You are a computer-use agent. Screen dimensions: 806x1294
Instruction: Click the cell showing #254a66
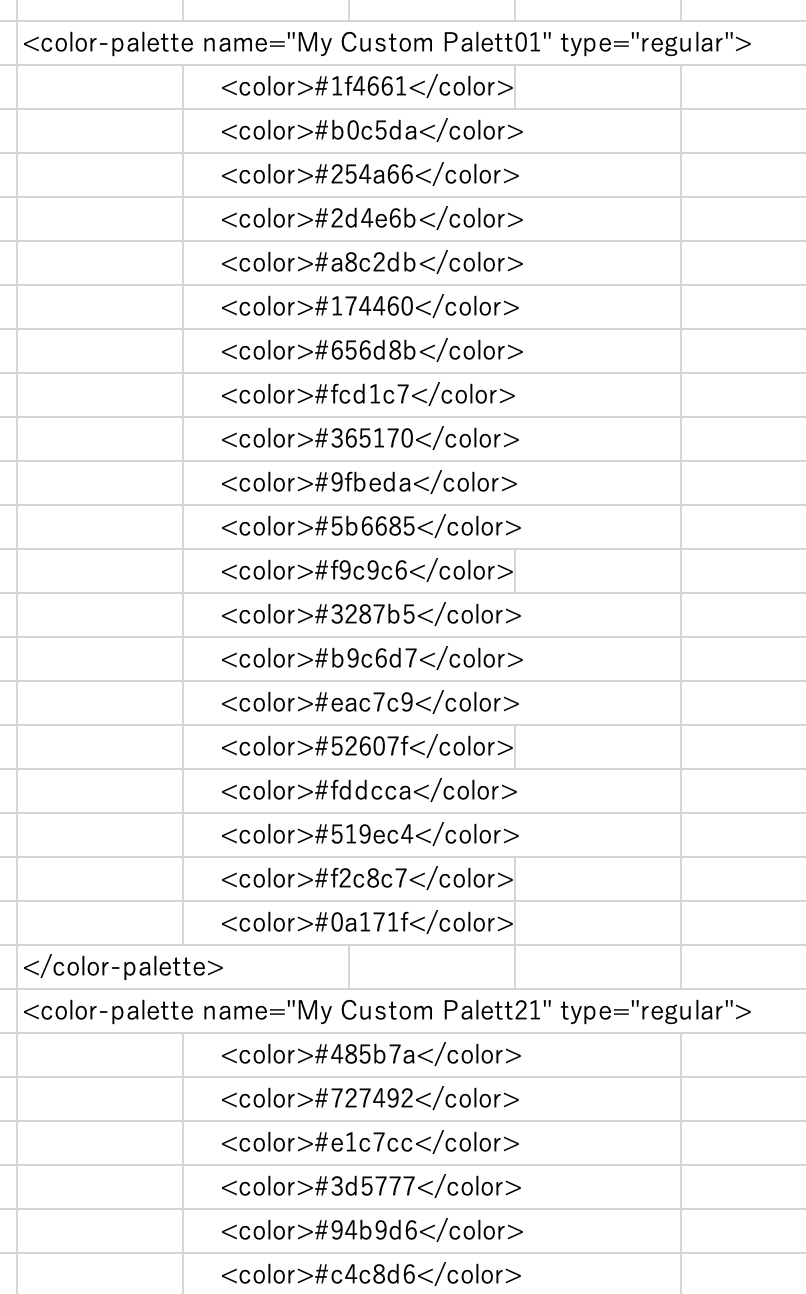(x=349, y=175)
